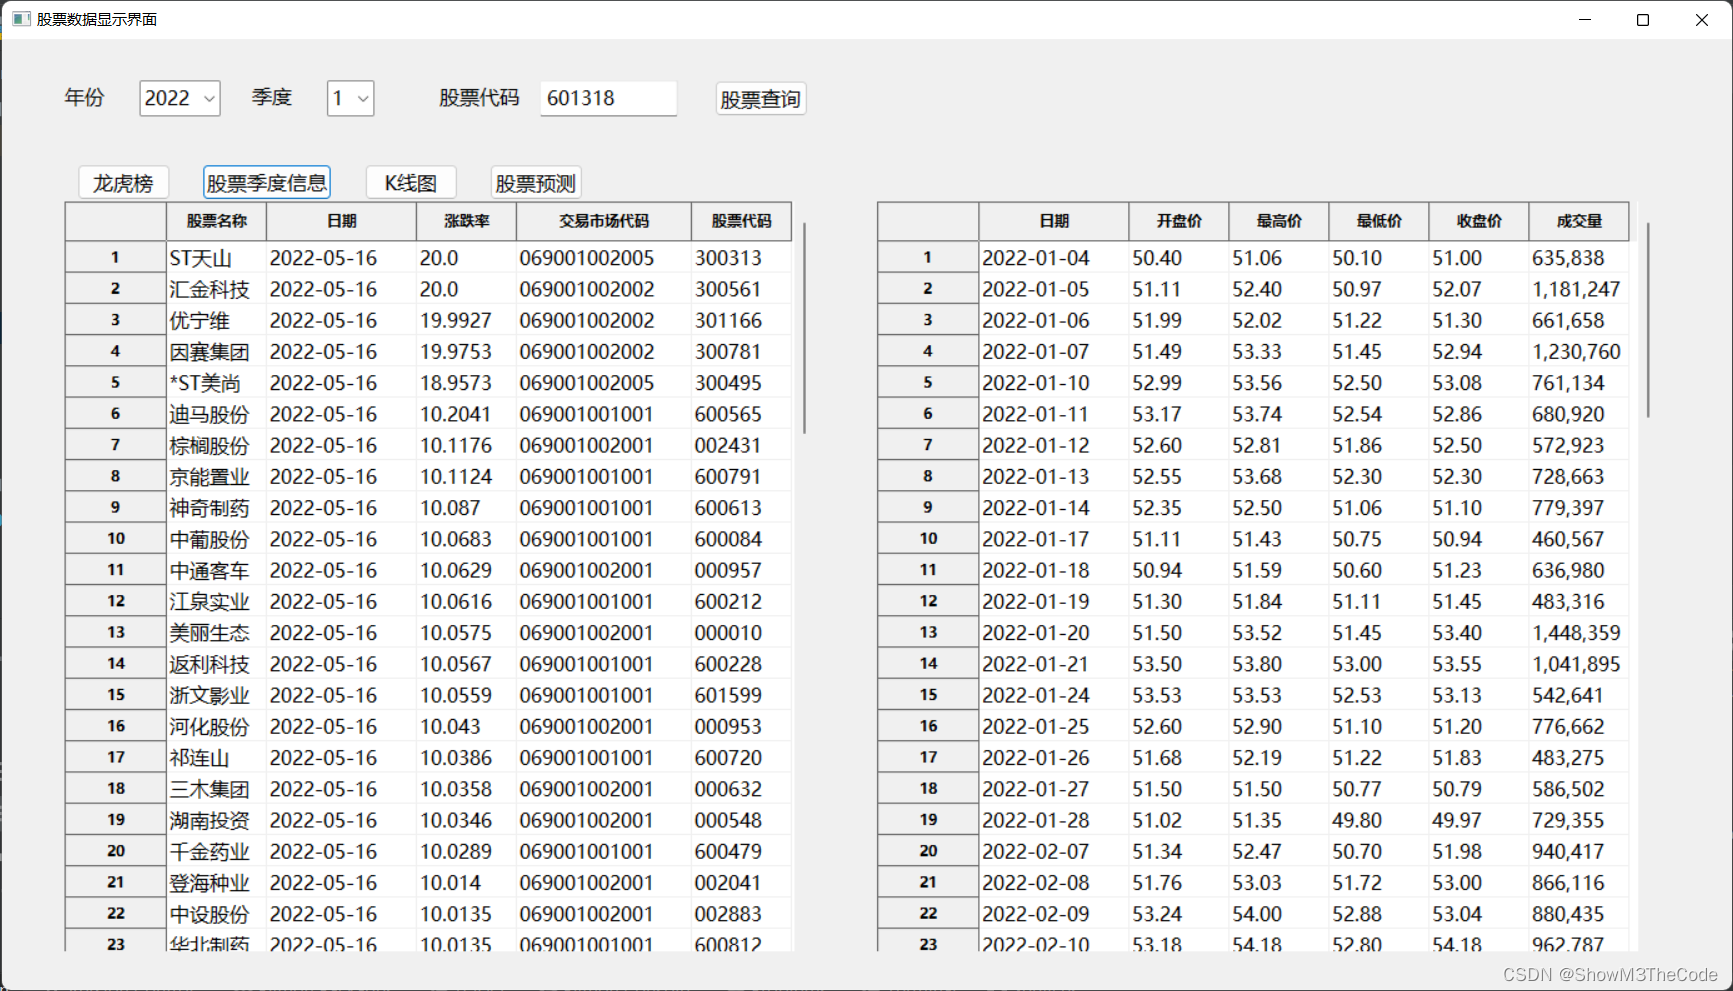Click the cell 中通客车
Viewport: 1733px width, 991px height.
pos(216,570)
